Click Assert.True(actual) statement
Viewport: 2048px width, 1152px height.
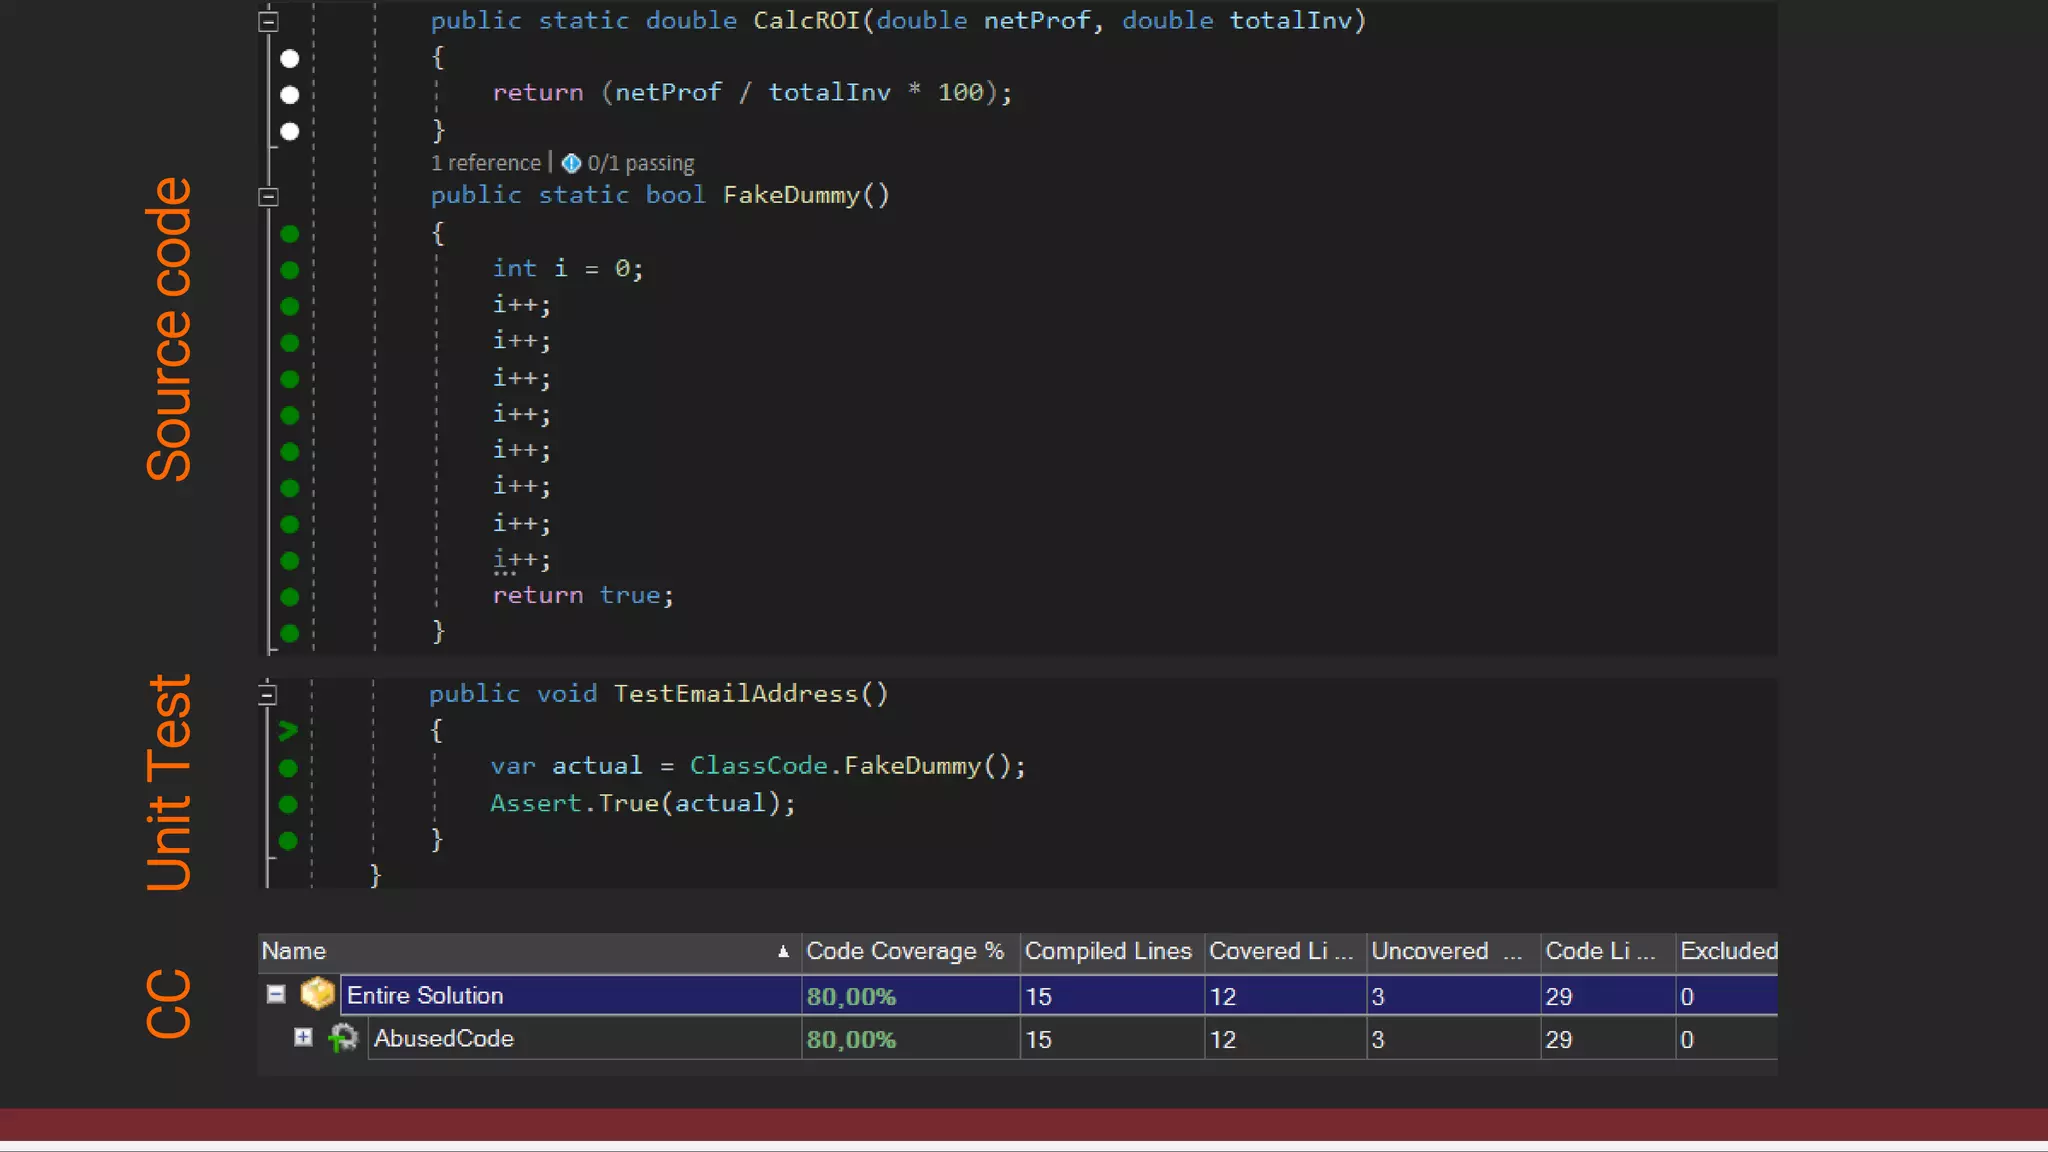point(643,803)
